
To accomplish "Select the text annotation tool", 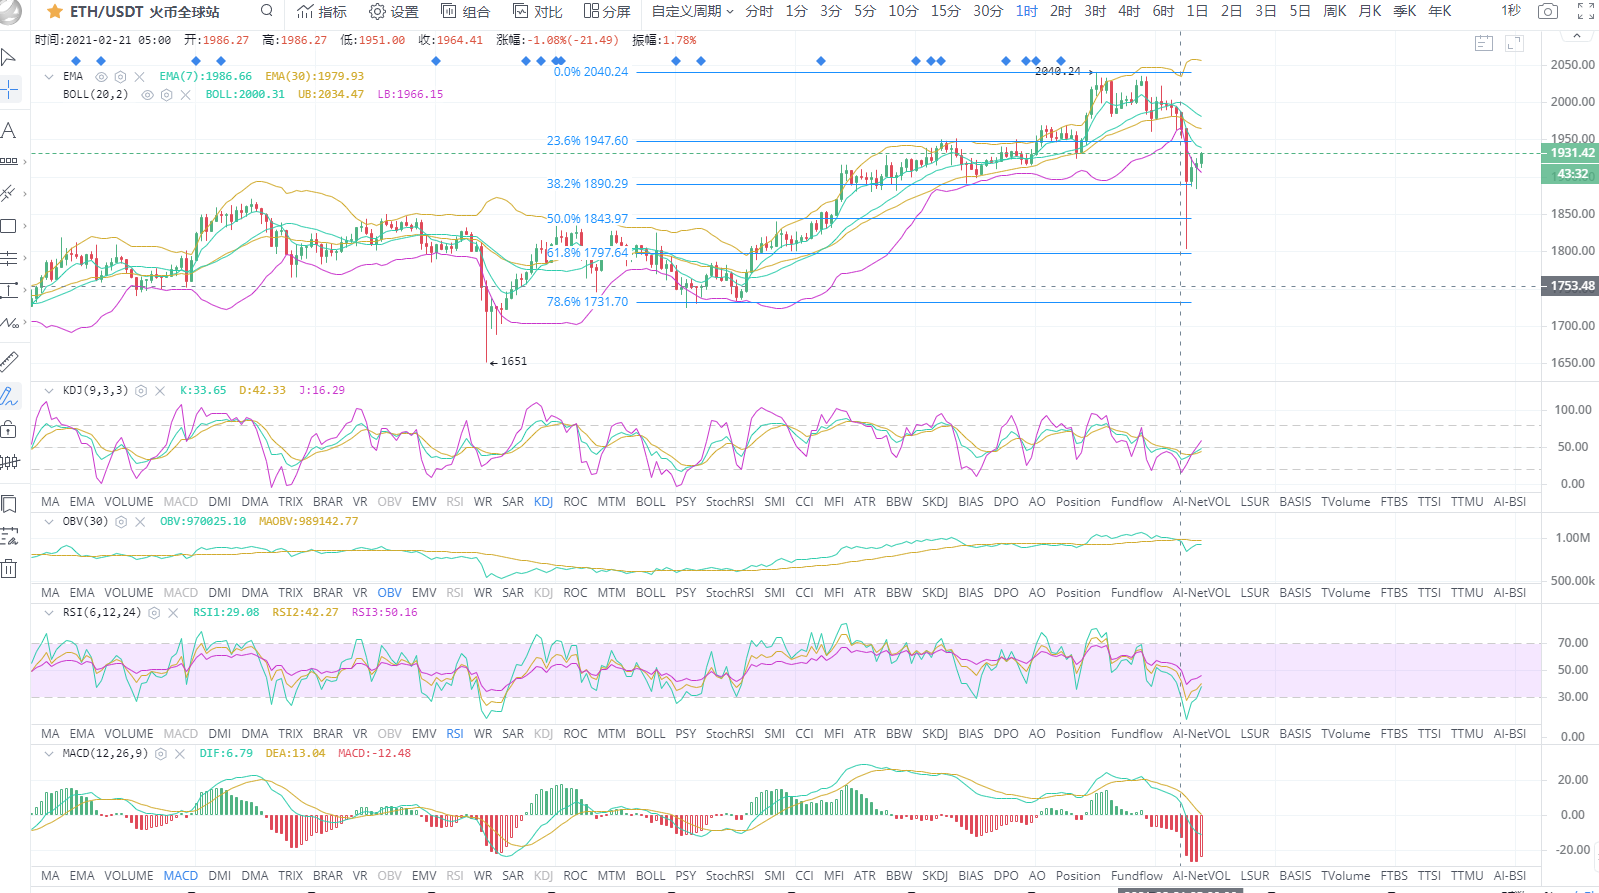I will (x=9, y=130).
